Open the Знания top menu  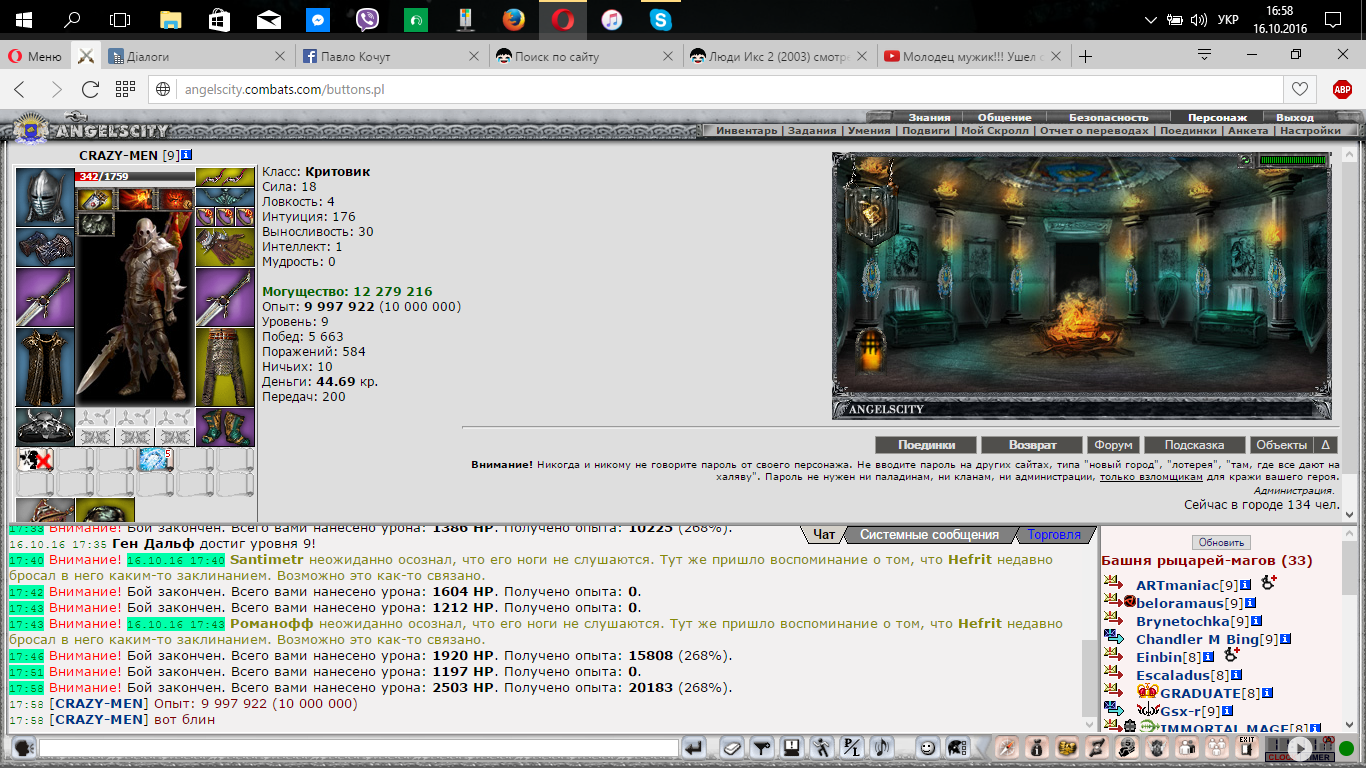[x=929, y=117]
